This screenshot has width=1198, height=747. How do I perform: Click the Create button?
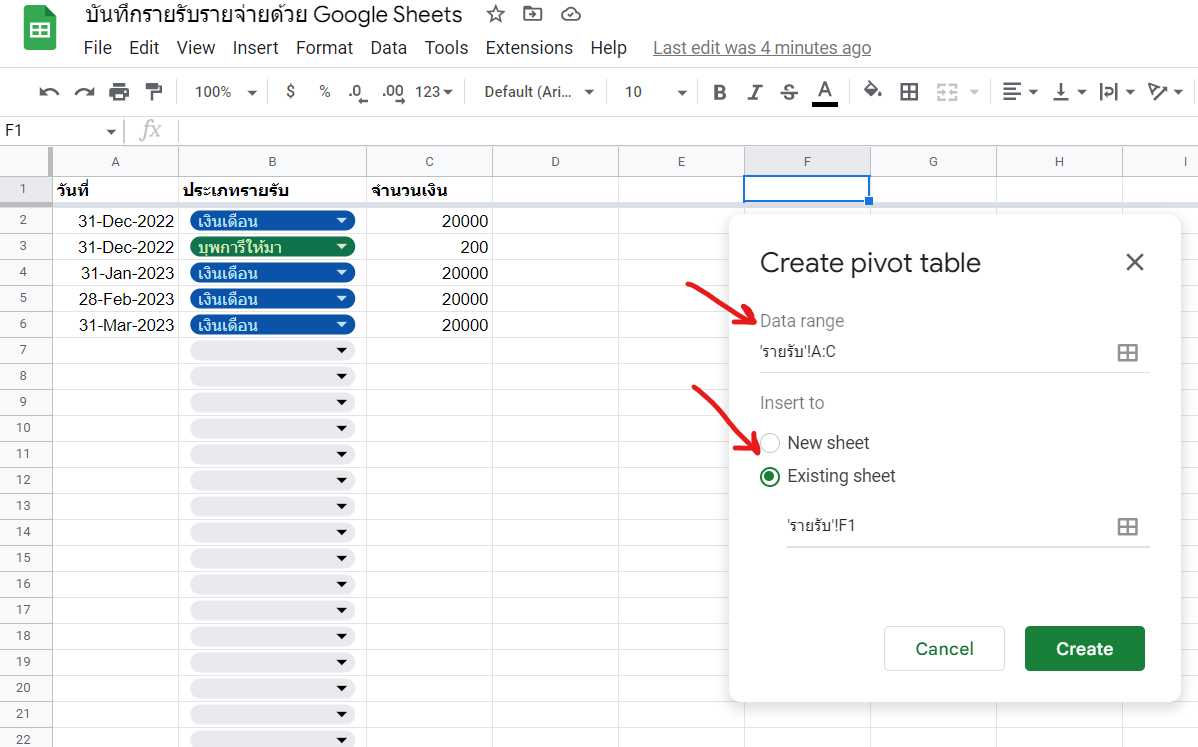click(1084, 648)
